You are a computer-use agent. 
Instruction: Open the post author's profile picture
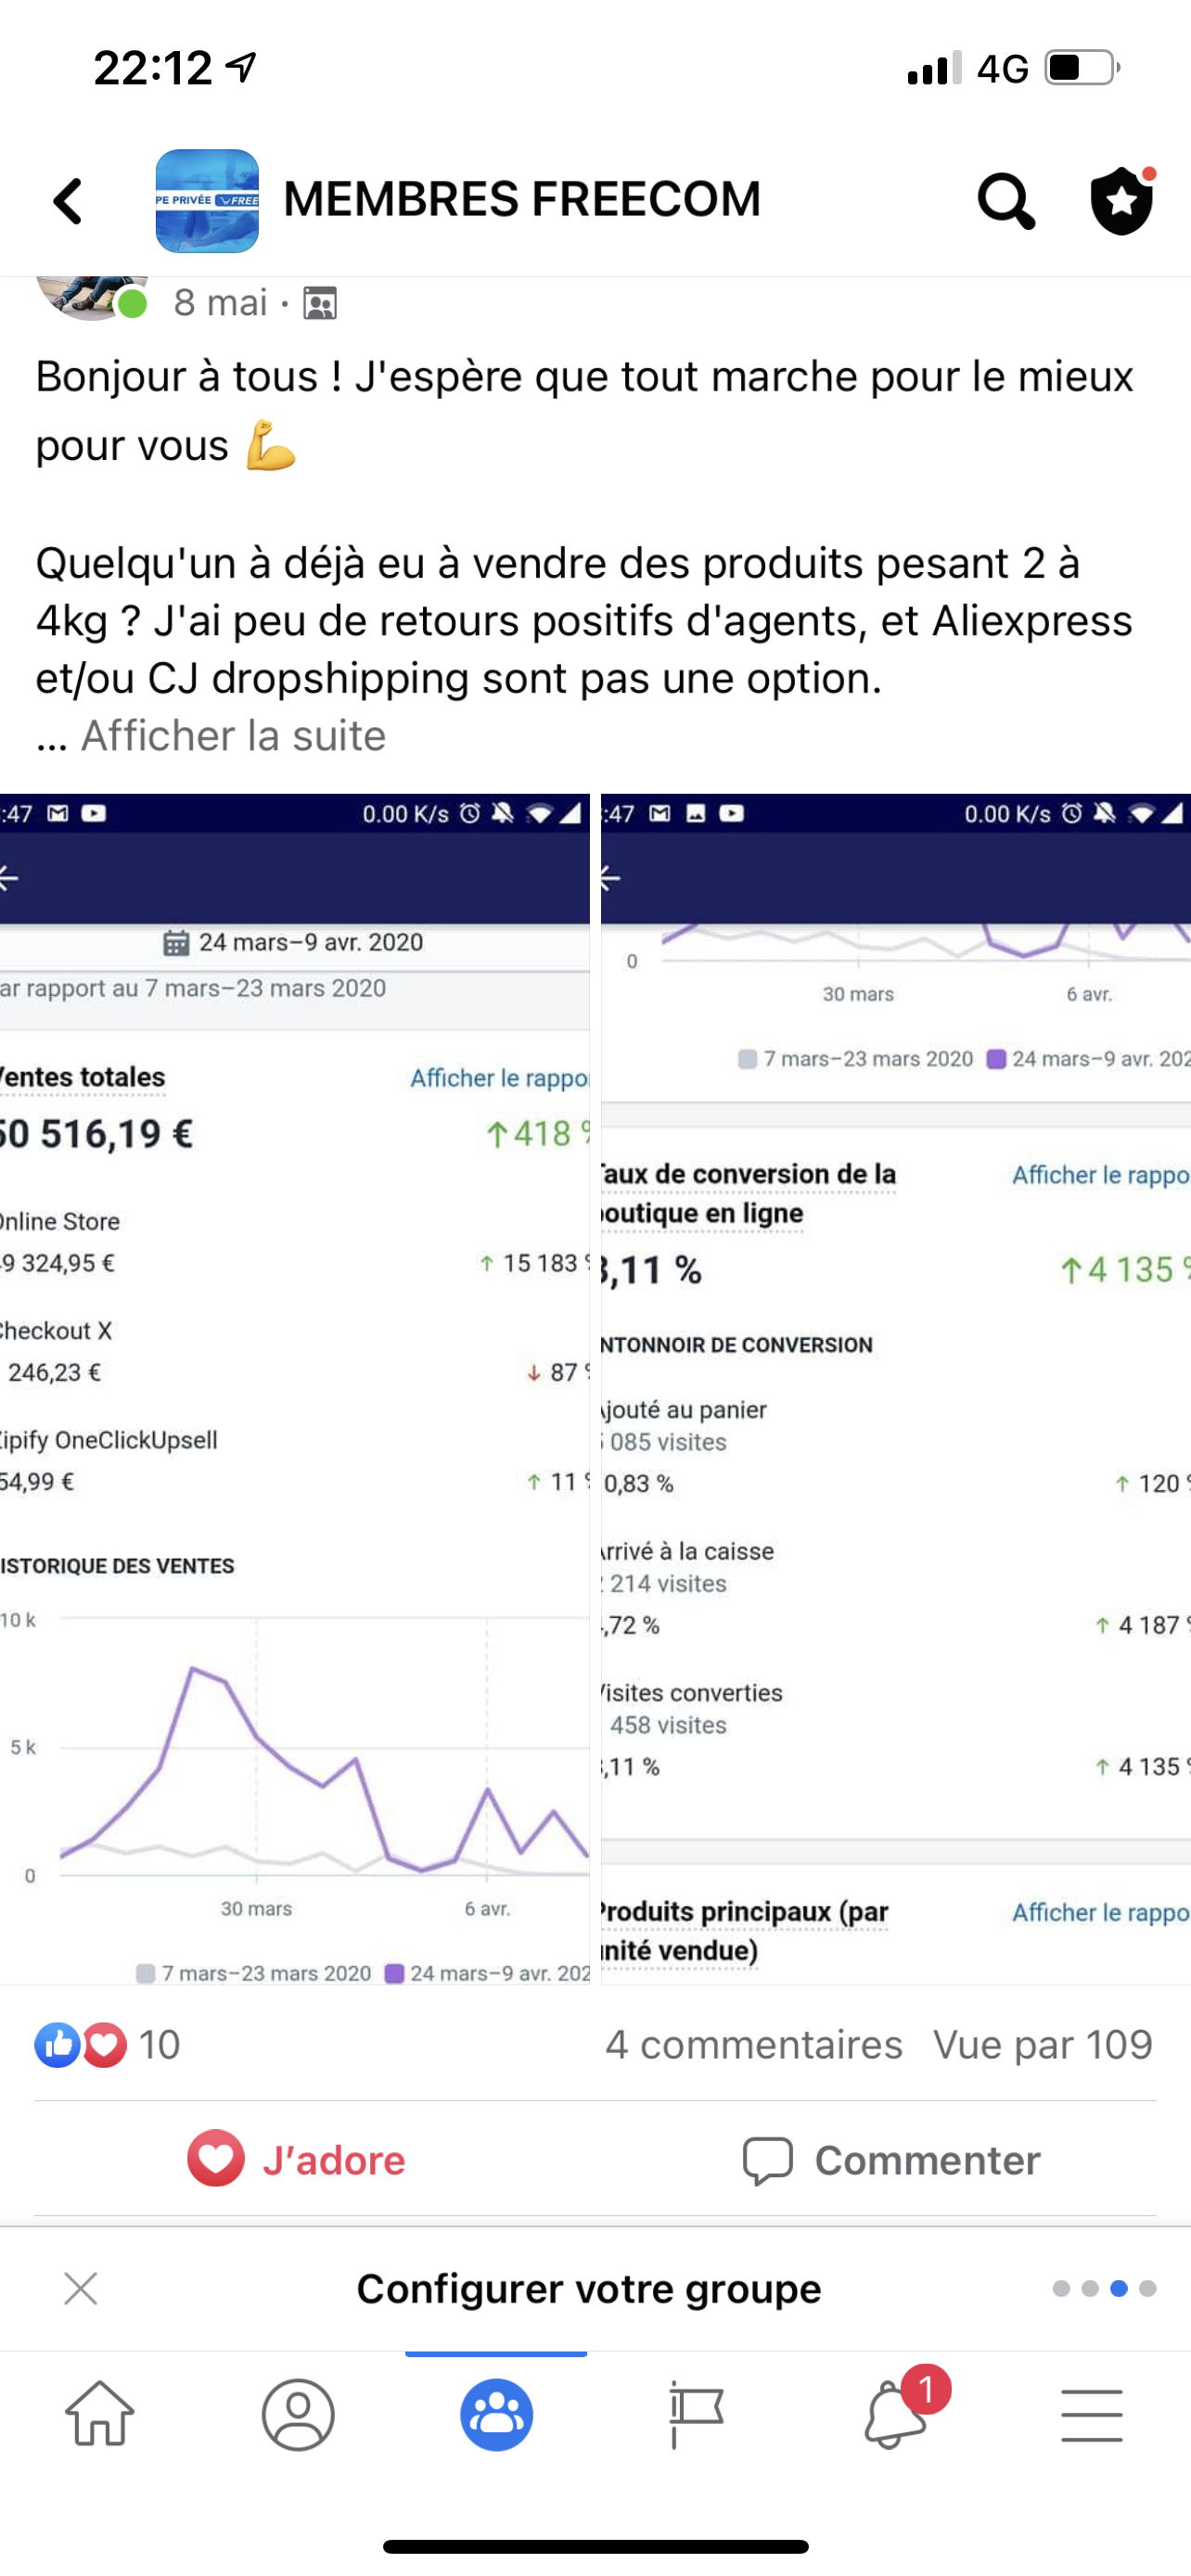92,297
